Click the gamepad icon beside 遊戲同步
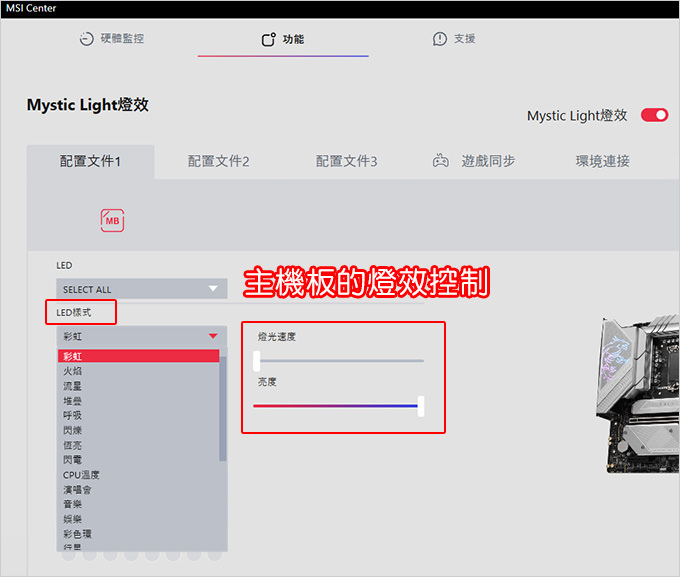 [x=441, y=161]
